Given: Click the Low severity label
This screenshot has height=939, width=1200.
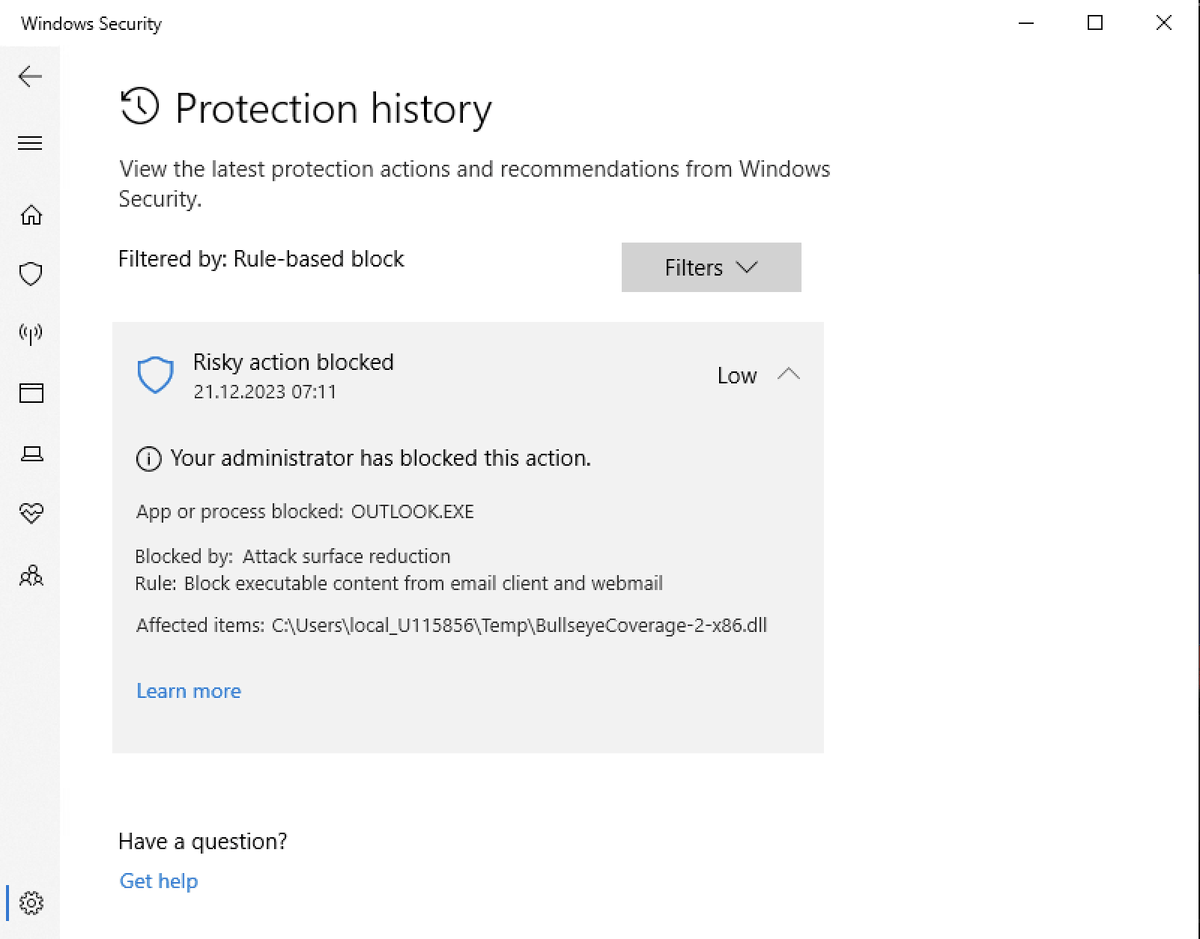Looking at the screenshot, I should click(x=737, y=376).
